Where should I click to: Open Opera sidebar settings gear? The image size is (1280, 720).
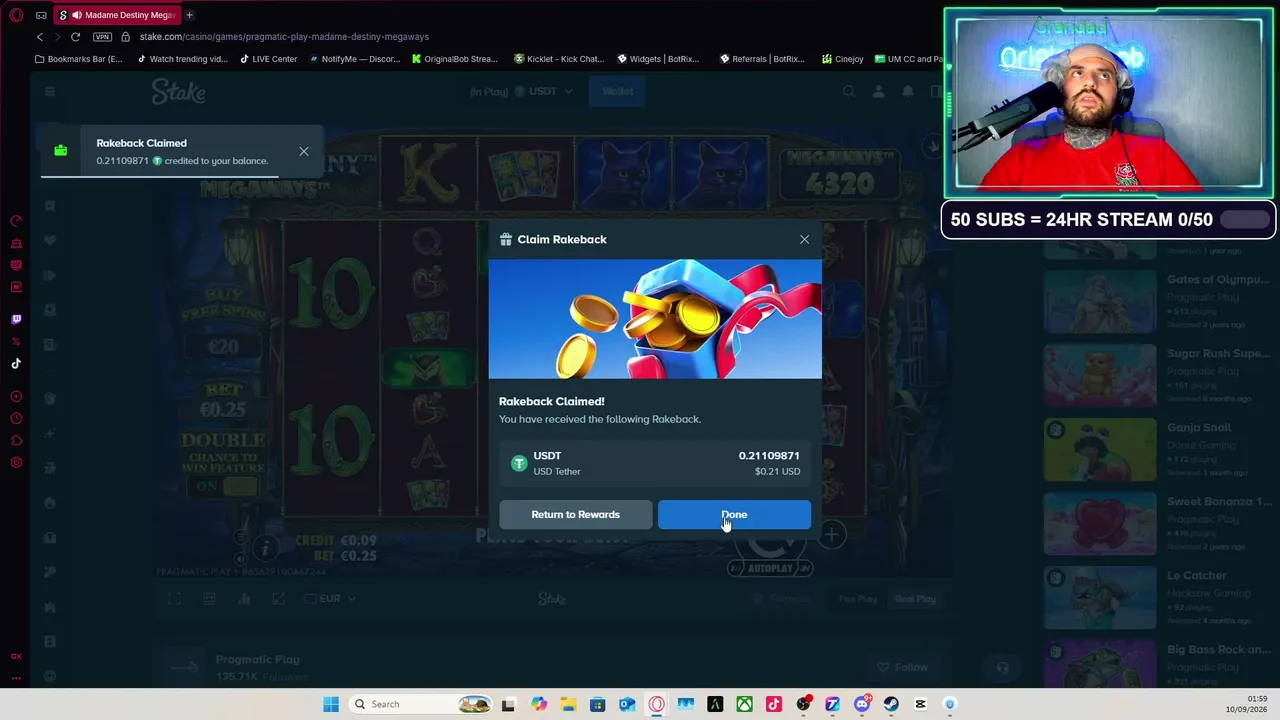[16, 462]
